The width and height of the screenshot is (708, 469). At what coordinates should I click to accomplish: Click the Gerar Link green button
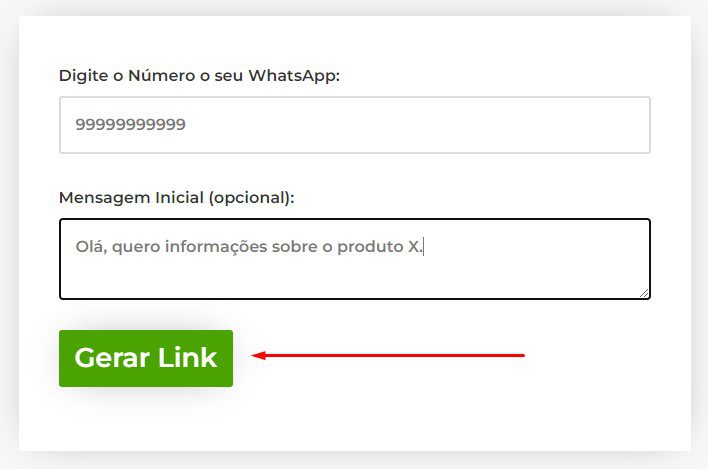(x=146, y=358)
